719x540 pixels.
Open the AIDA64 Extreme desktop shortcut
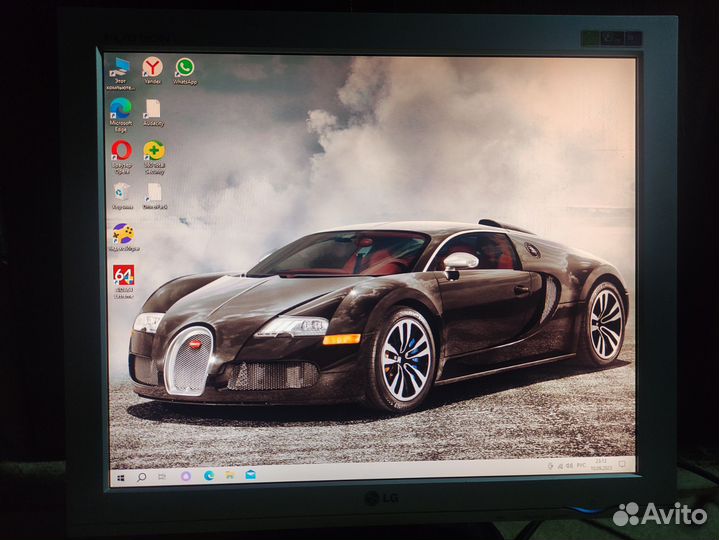tap(124, 275)
